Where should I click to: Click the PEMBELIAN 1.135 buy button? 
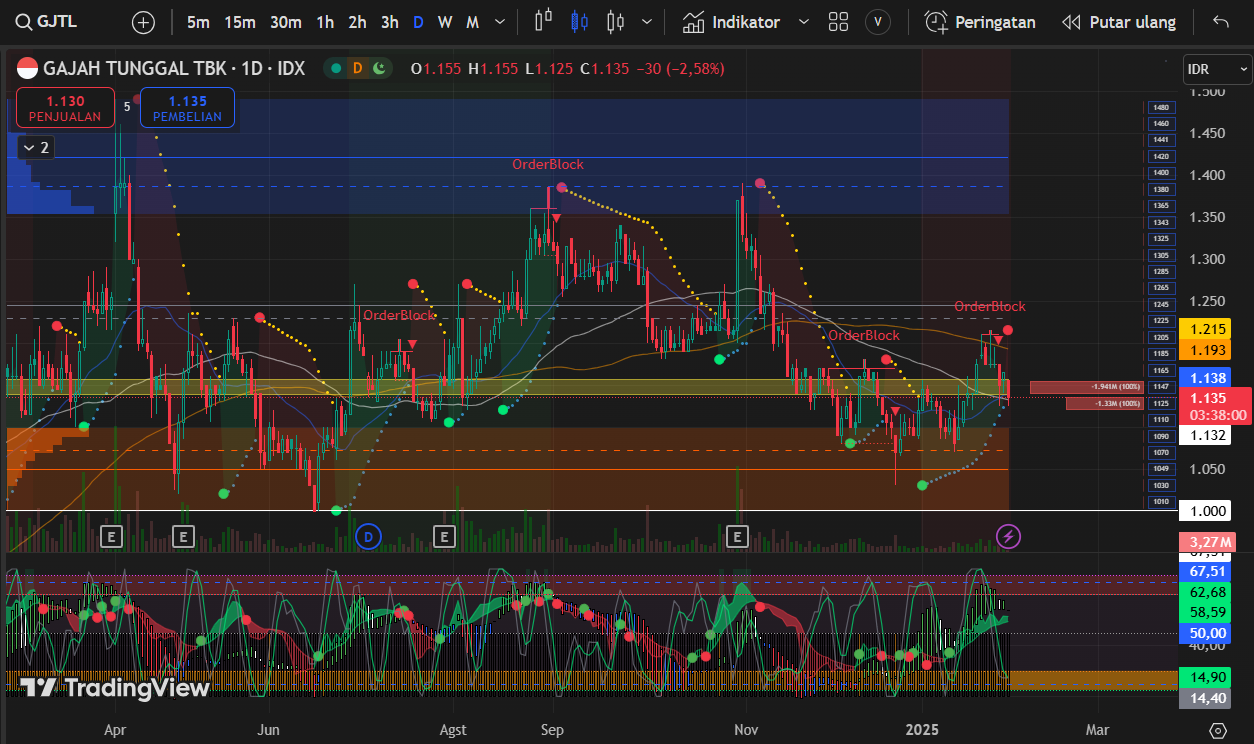click(x=187, y=108)
